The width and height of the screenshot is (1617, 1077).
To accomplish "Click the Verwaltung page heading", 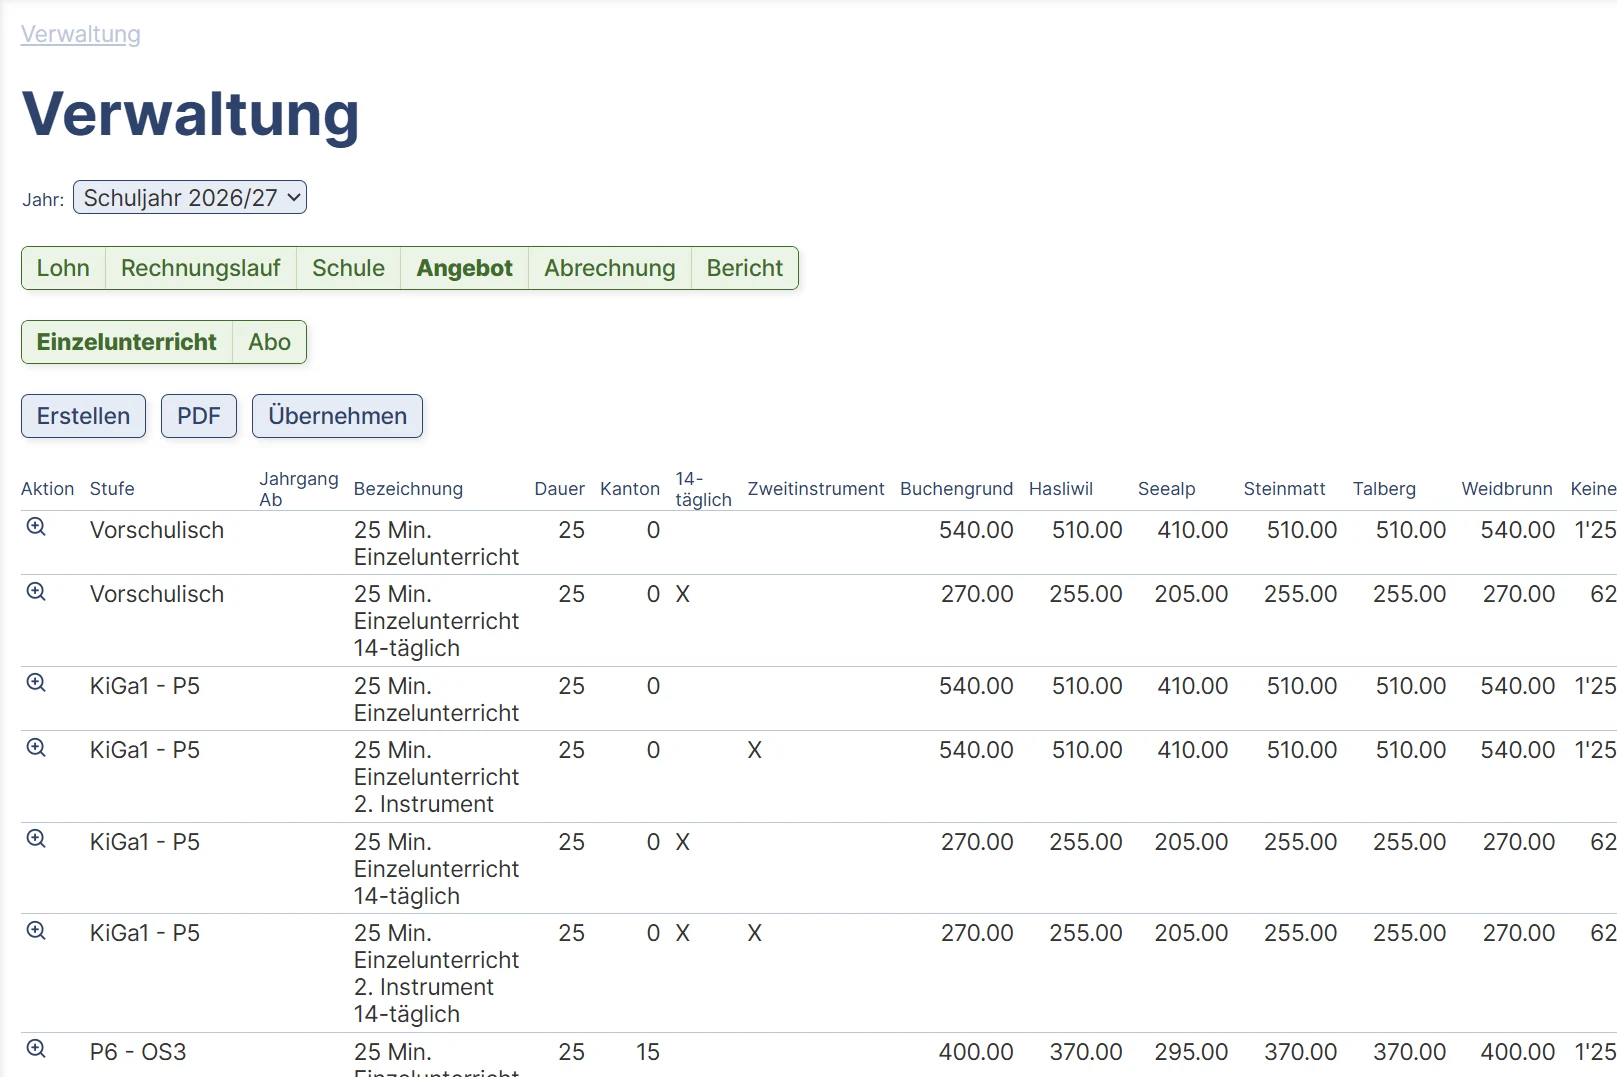I will 190,114.
